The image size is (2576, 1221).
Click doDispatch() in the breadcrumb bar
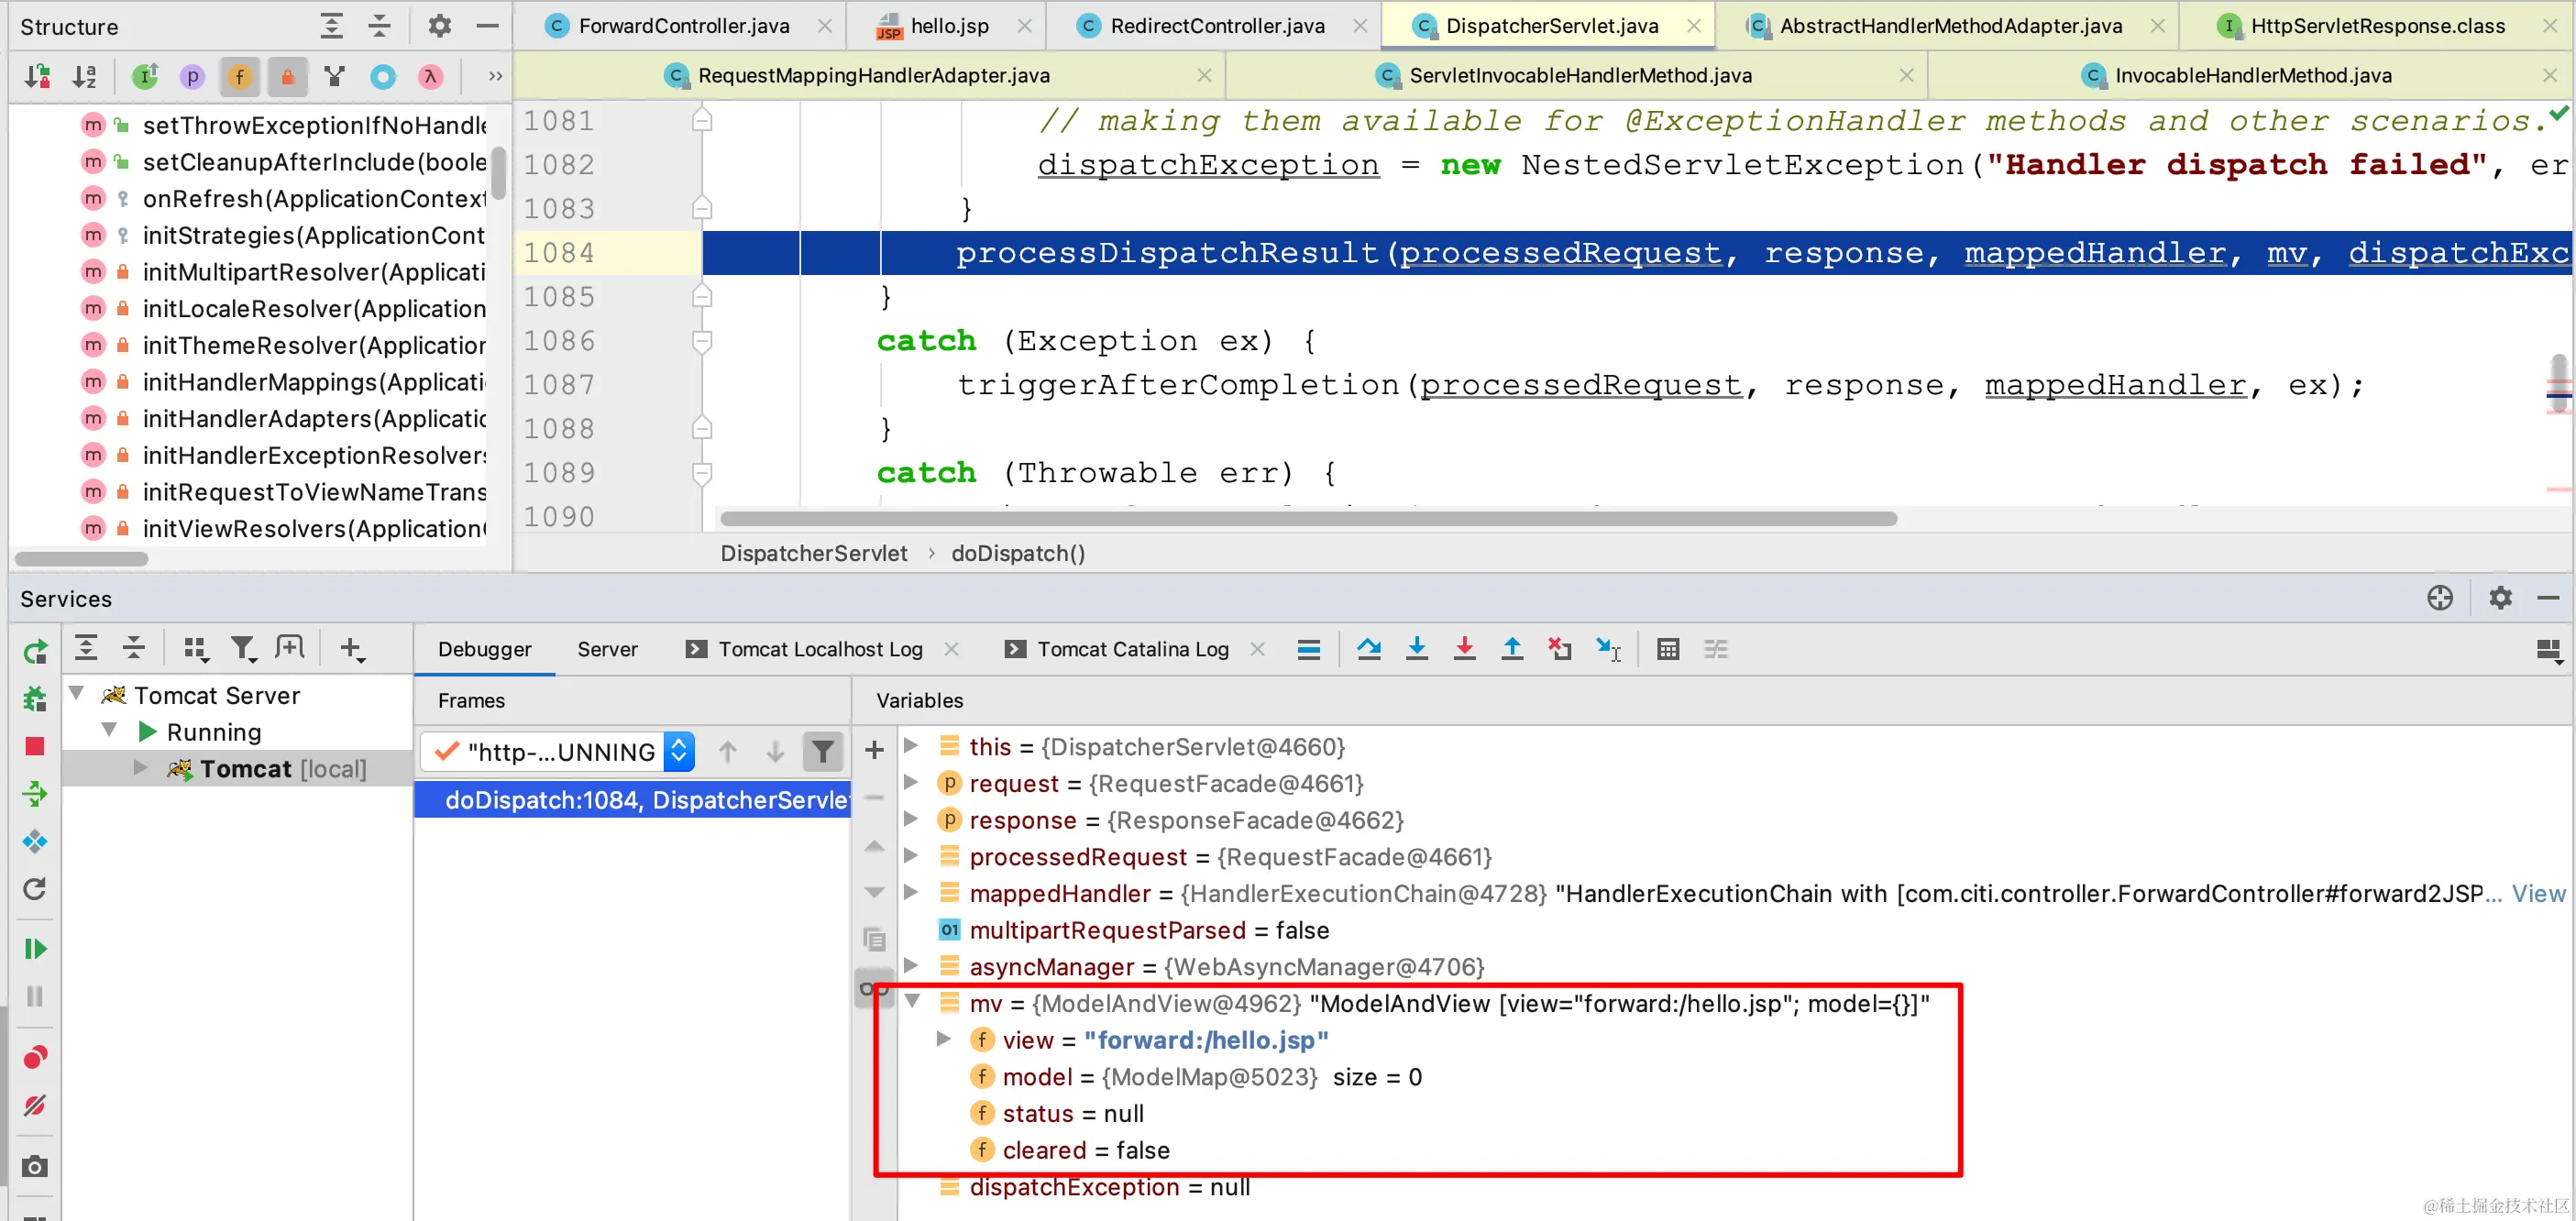click(x=1017, y=553)
